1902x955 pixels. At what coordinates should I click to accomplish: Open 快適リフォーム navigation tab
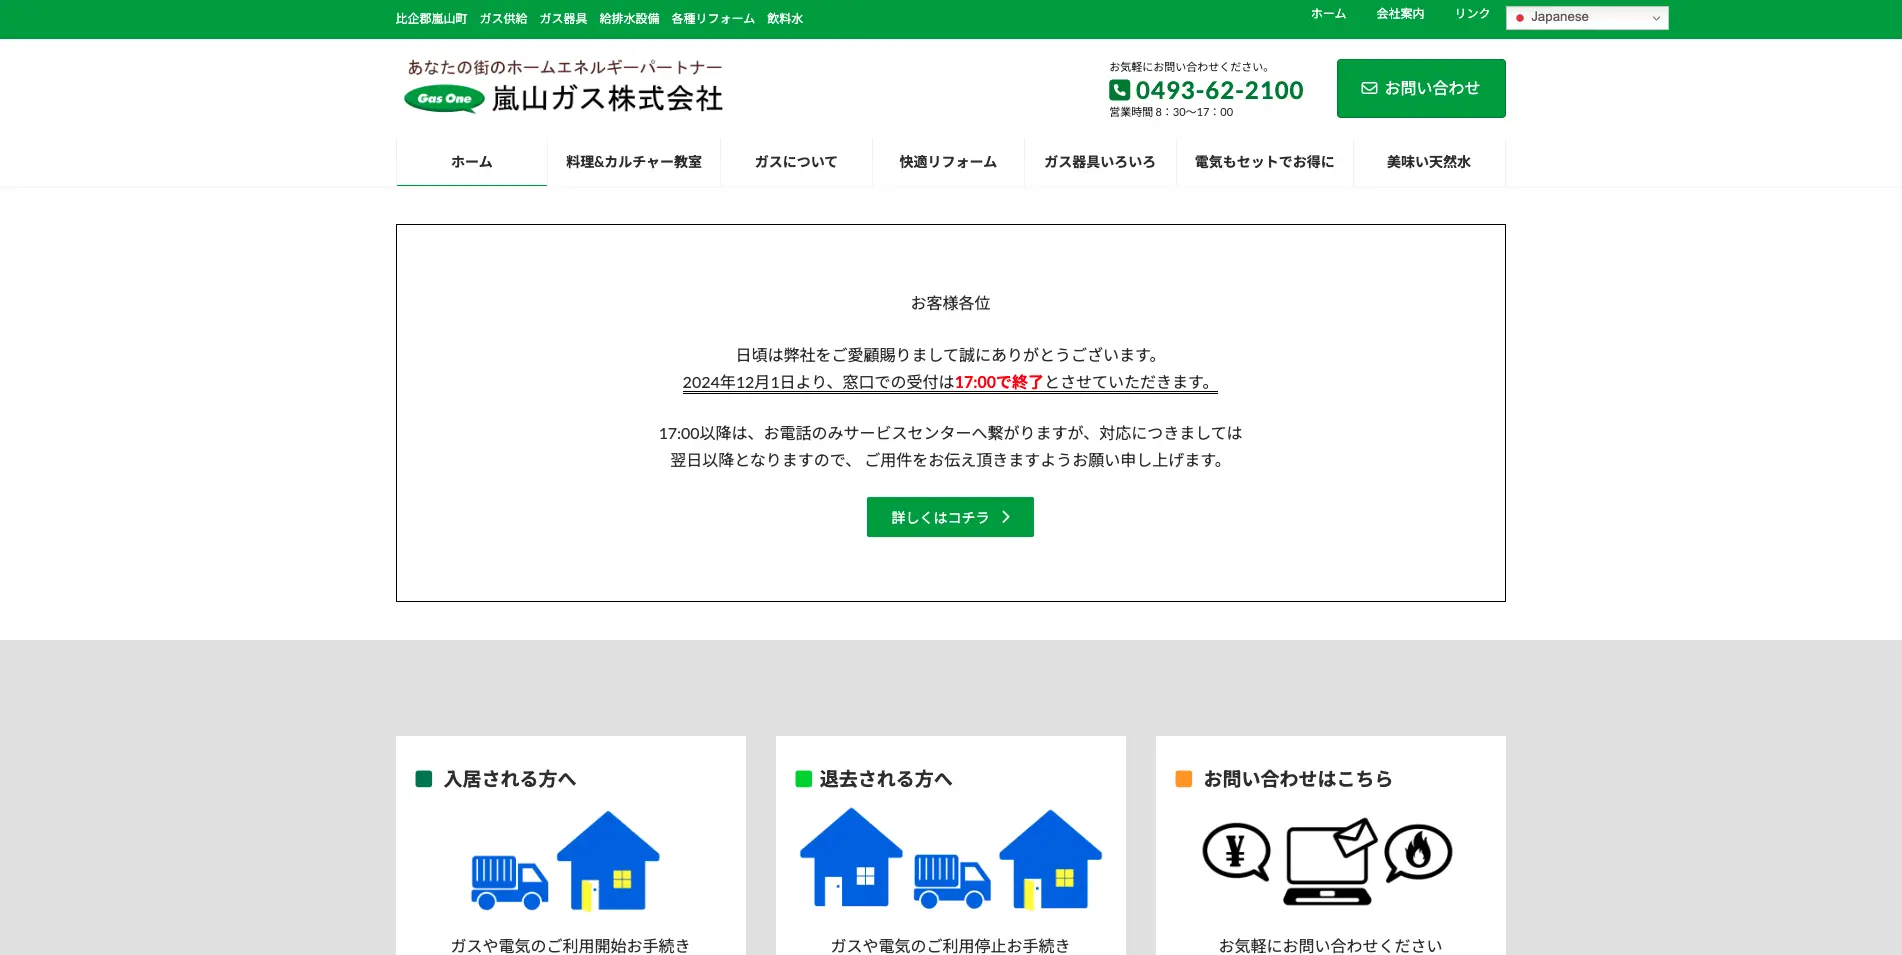[x=948, y=162]
